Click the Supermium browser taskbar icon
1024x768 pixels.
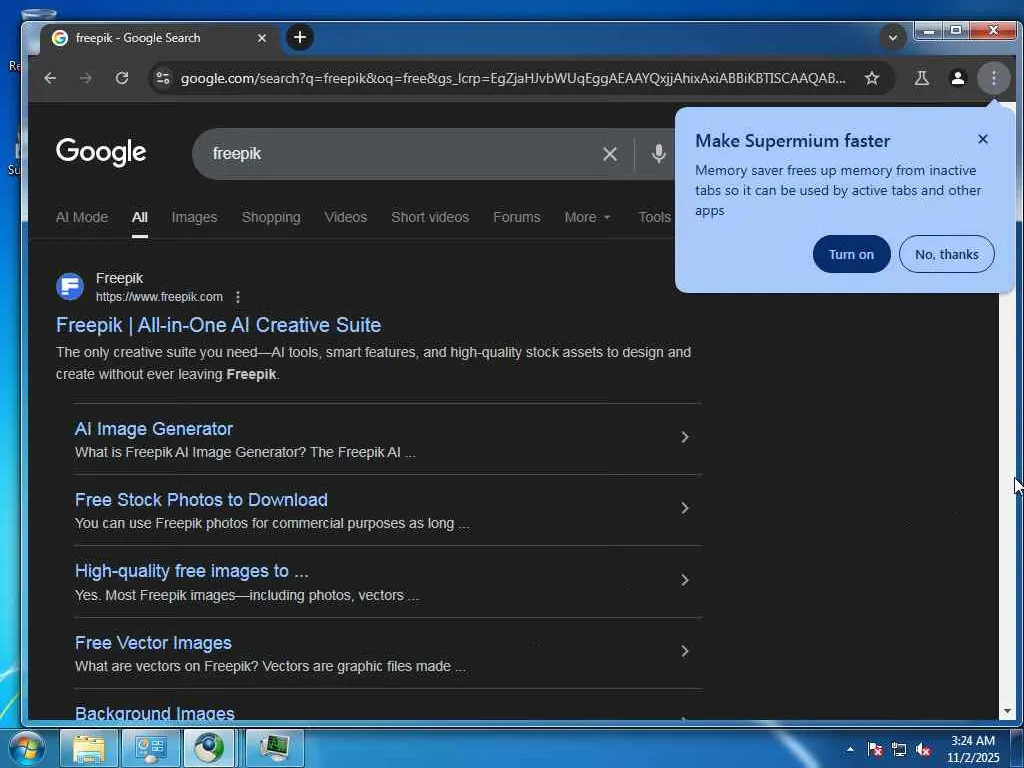point(209,748)
